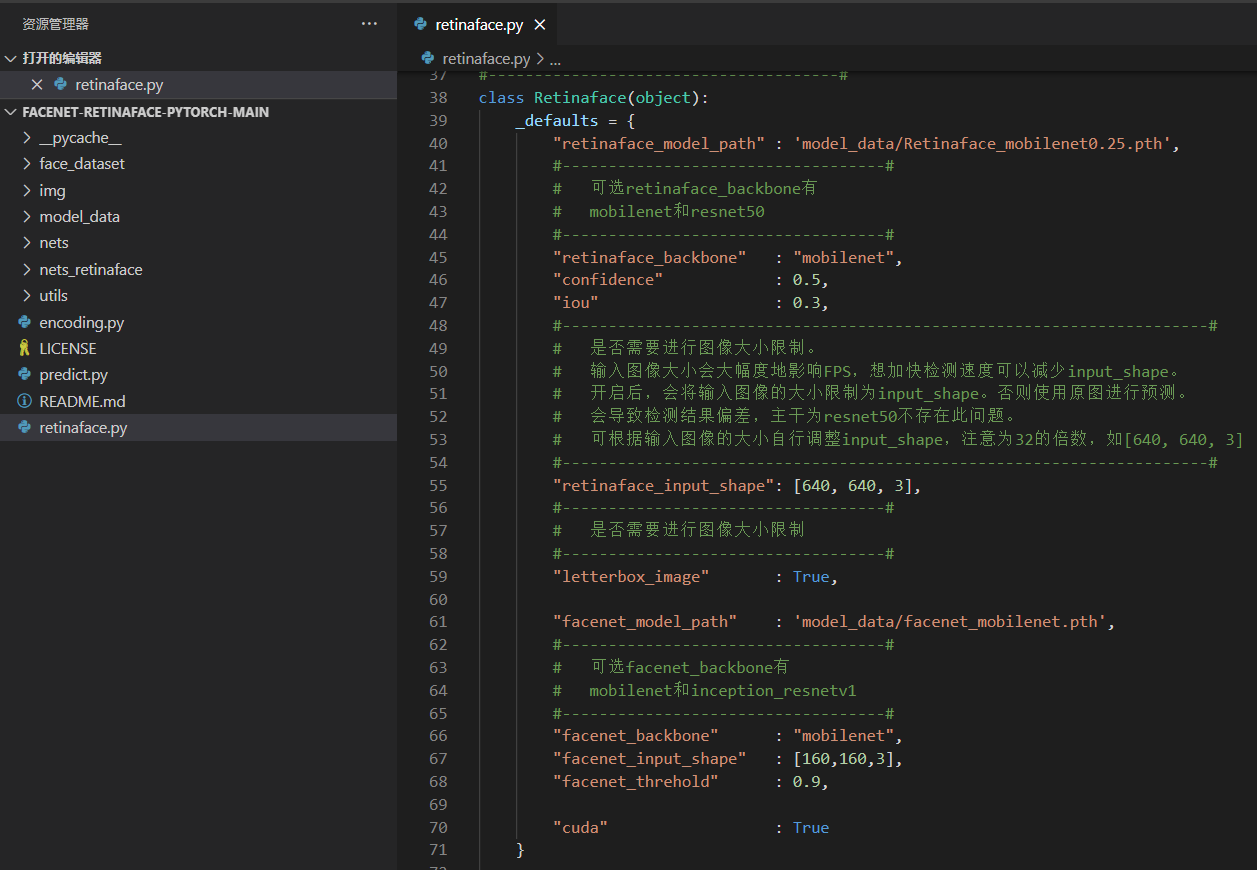
Task: Click the info icon beside README.md
Action: click(x=25, y=402)
